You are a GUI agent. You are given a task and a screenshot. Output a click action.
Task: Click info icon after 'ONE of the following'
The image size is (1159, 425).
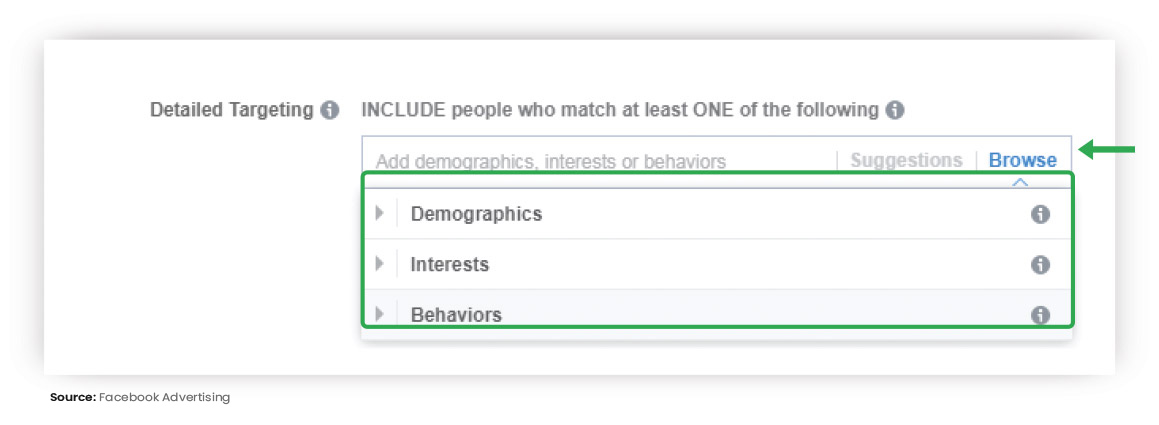pyautogui.click(x=894, y=111)
